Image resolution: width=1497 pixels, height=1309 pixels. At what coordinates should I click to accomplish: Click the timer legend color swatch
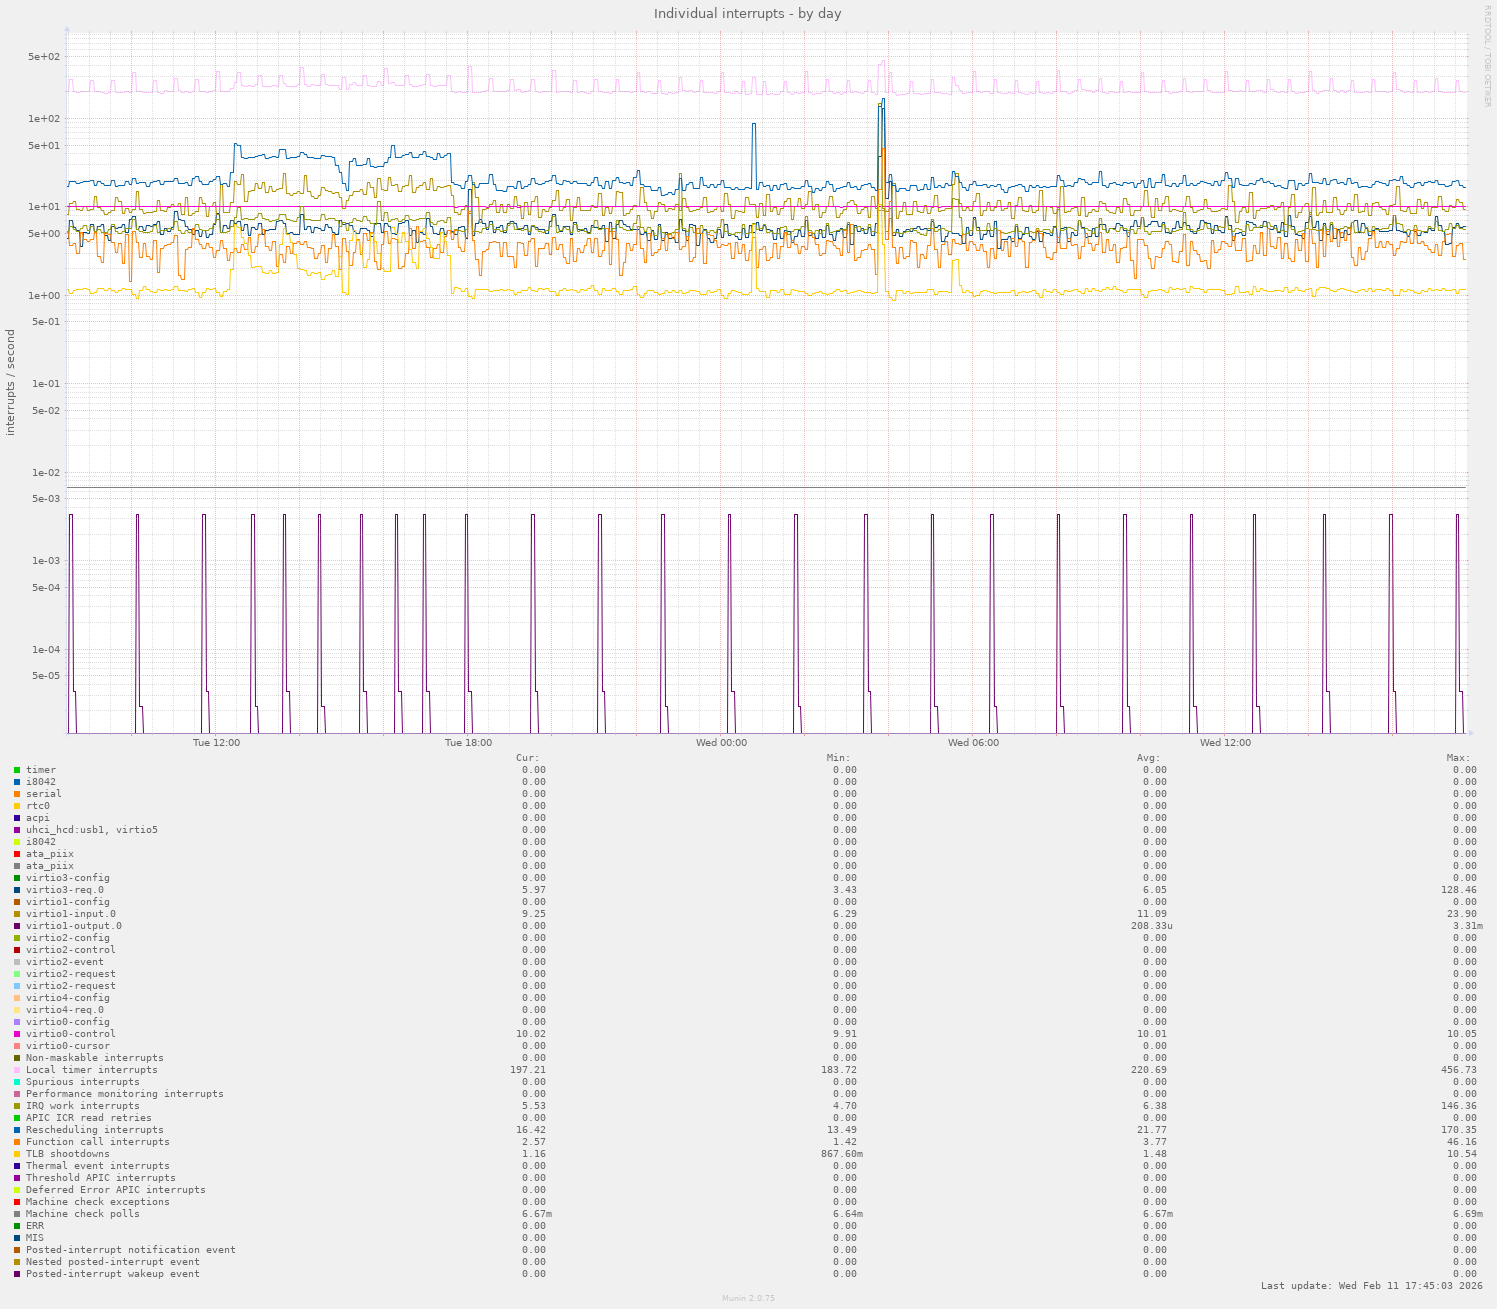(17, 770)
